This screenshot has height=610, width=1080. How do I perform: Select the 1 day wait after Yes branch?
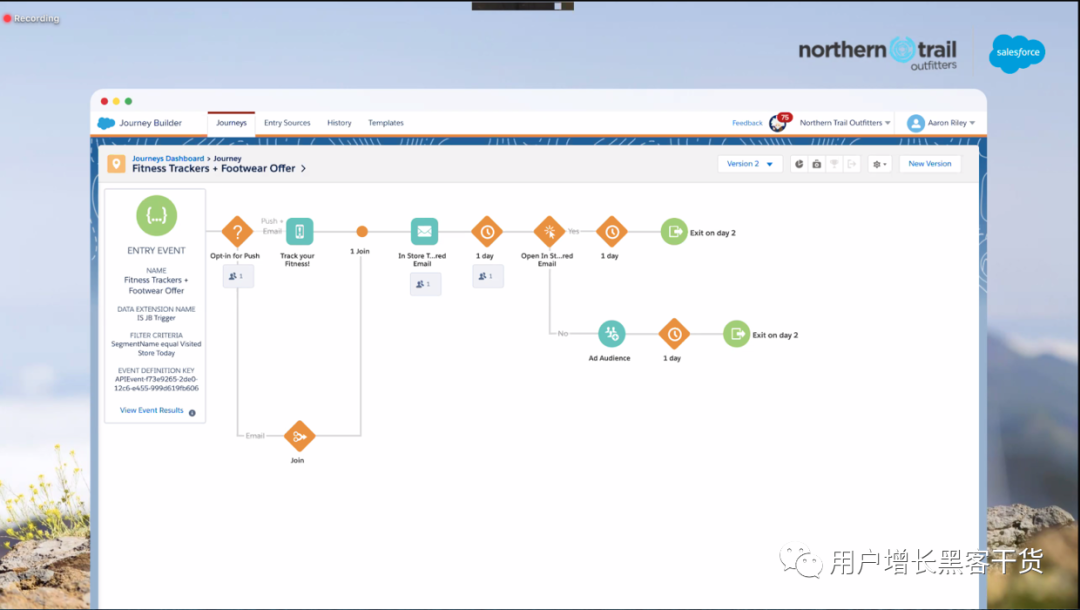(612, 232)
